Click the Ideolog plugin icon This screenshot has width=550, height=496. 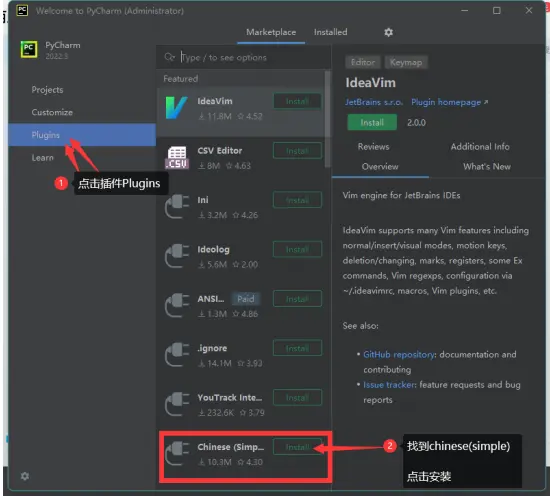click(x=177, y=256)
